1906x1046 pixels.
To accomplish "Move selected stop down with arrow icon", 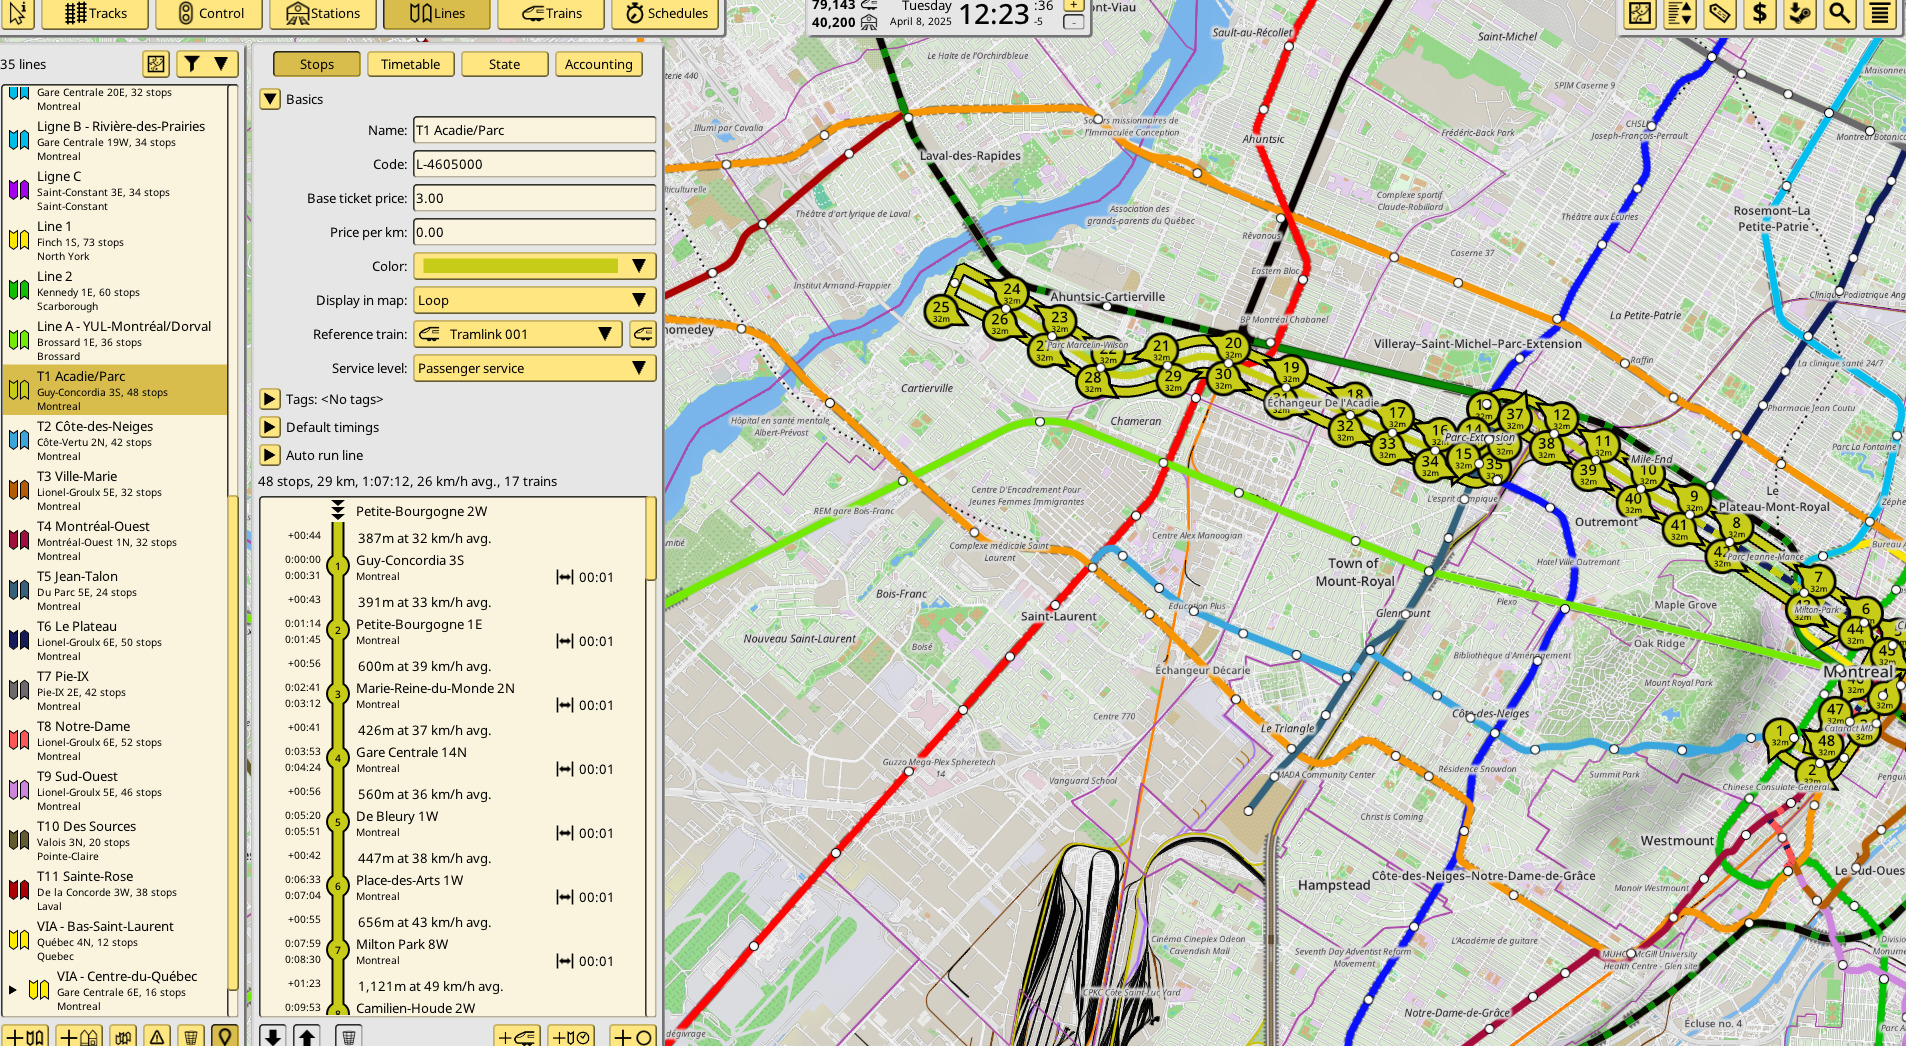I will pos(273,1036).
